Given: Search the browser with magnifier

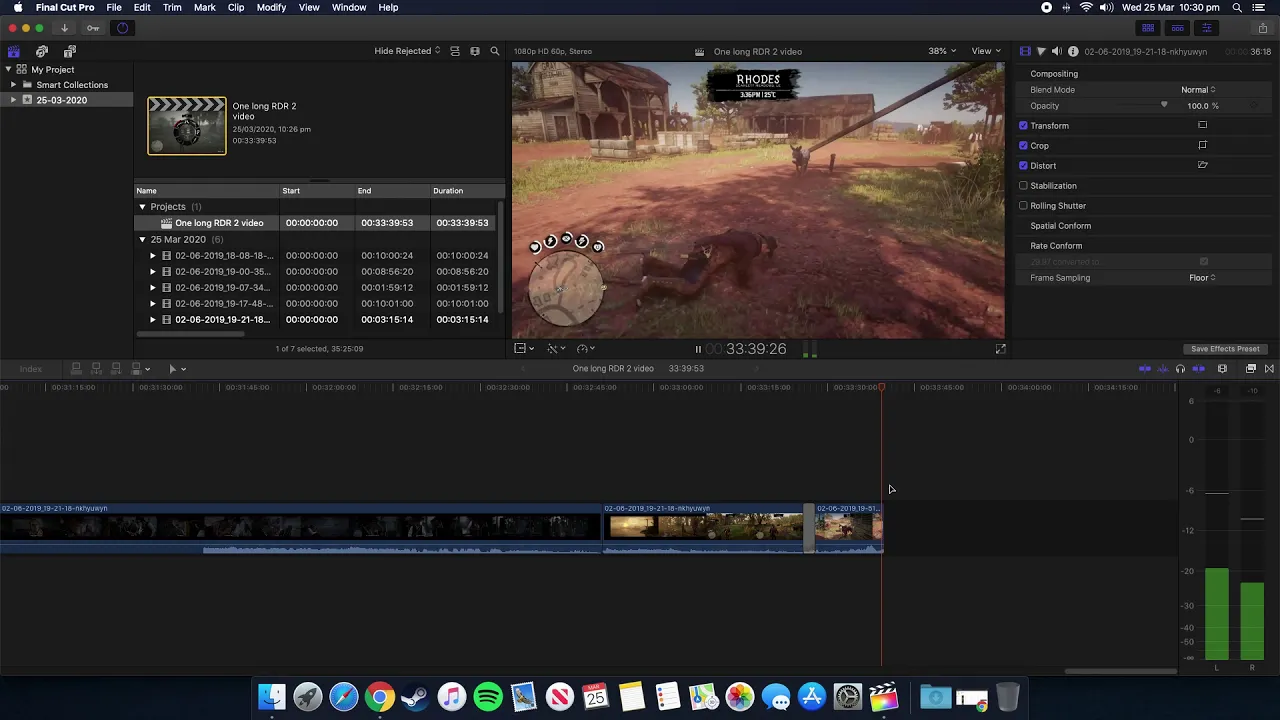Looking at the screenshot, I should [494, 51].
